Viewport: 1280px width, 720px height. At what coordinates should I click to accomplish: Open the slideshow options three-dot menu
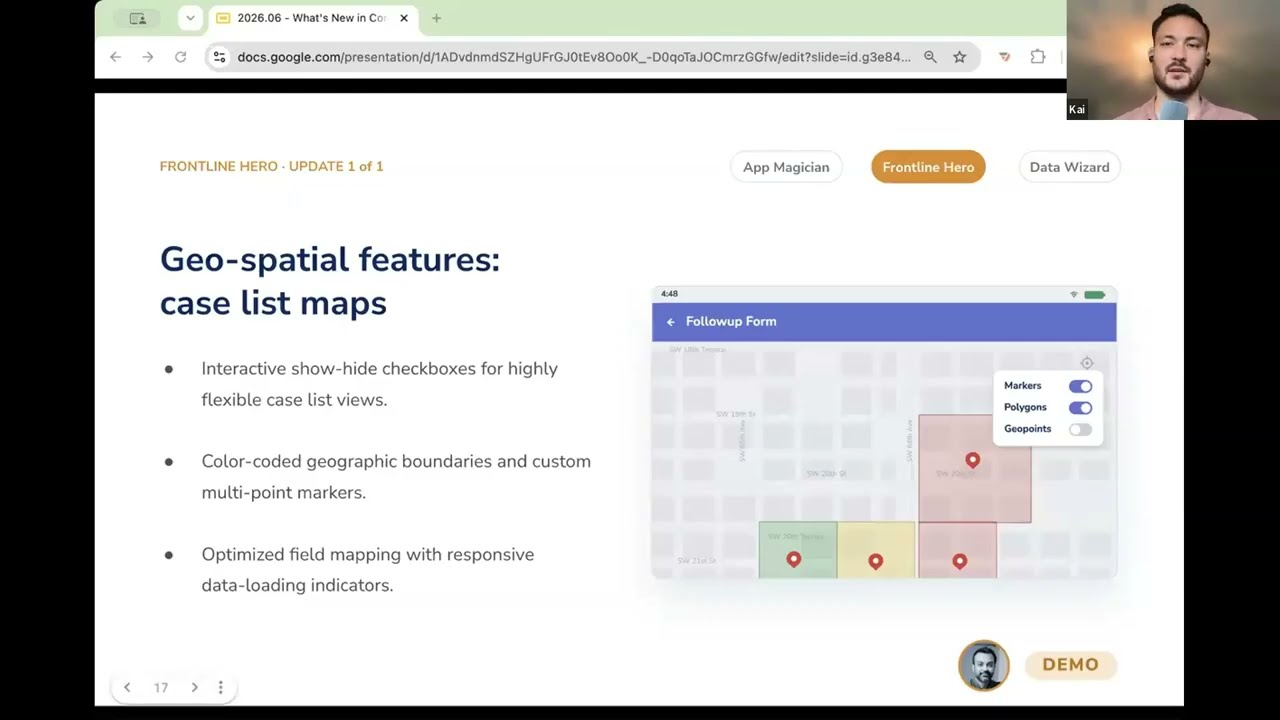coord(221,688)
